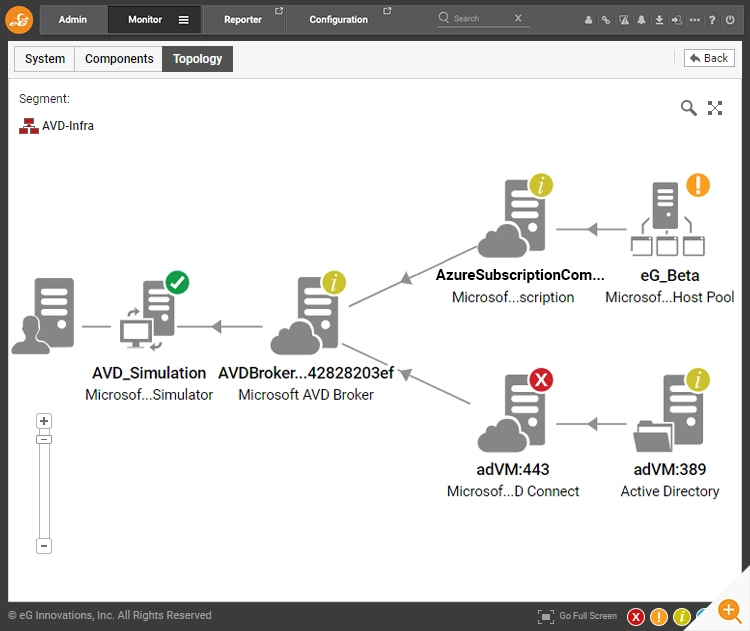
Task: Click the green check status on AVD_Simulation
Action: [x=177, y=282]
